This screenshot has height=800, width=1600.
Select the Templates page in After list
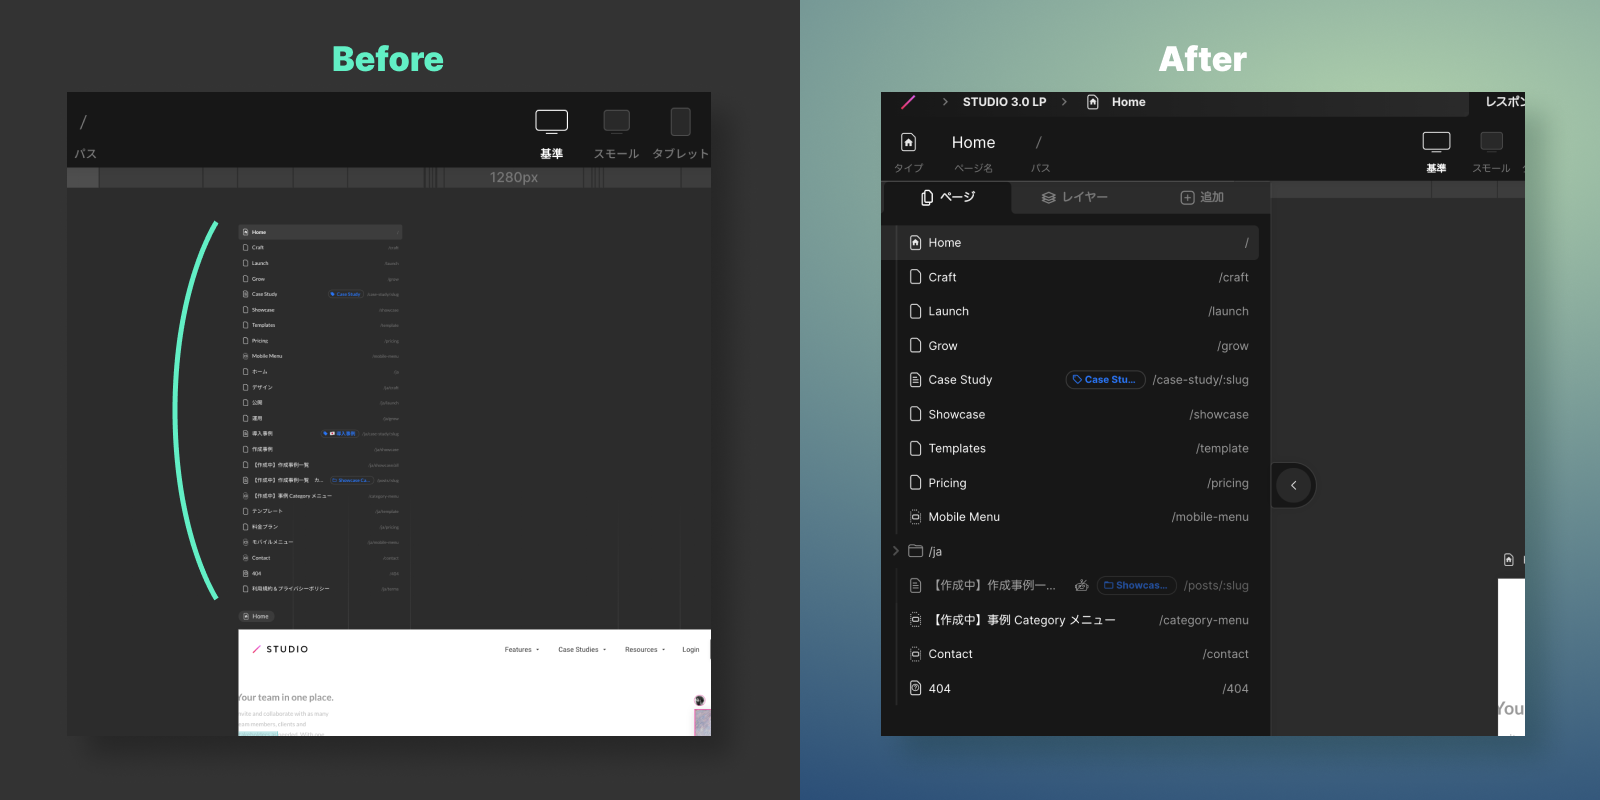pos(1078,448)
